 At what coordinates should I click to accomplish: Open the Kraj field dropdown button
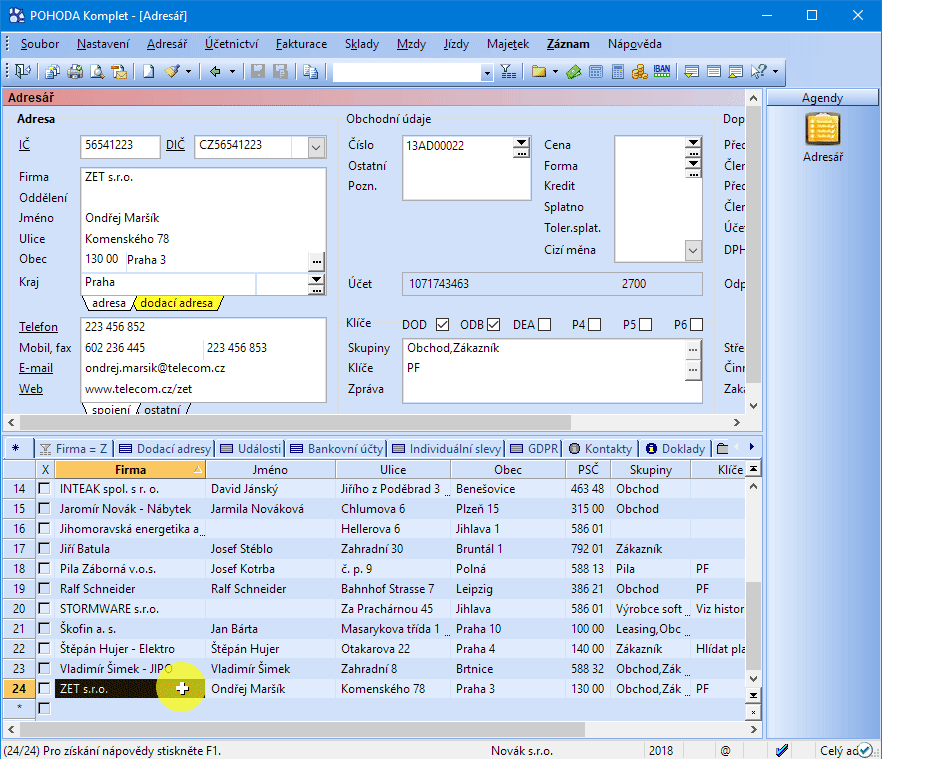316,279
